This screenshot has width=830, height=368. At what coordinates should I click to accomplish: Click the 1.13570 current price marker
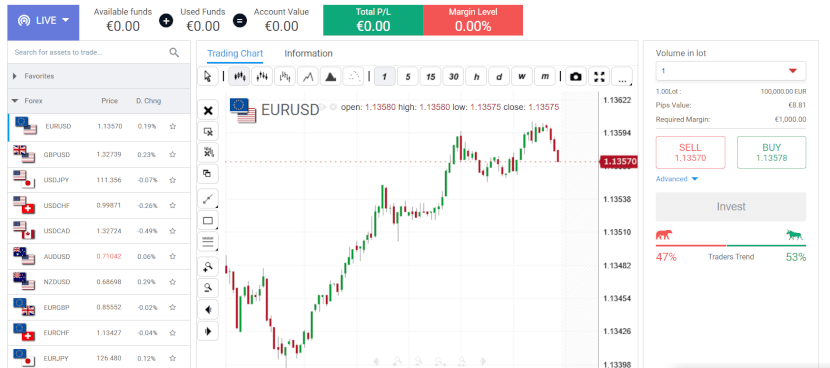click(619, 161)
